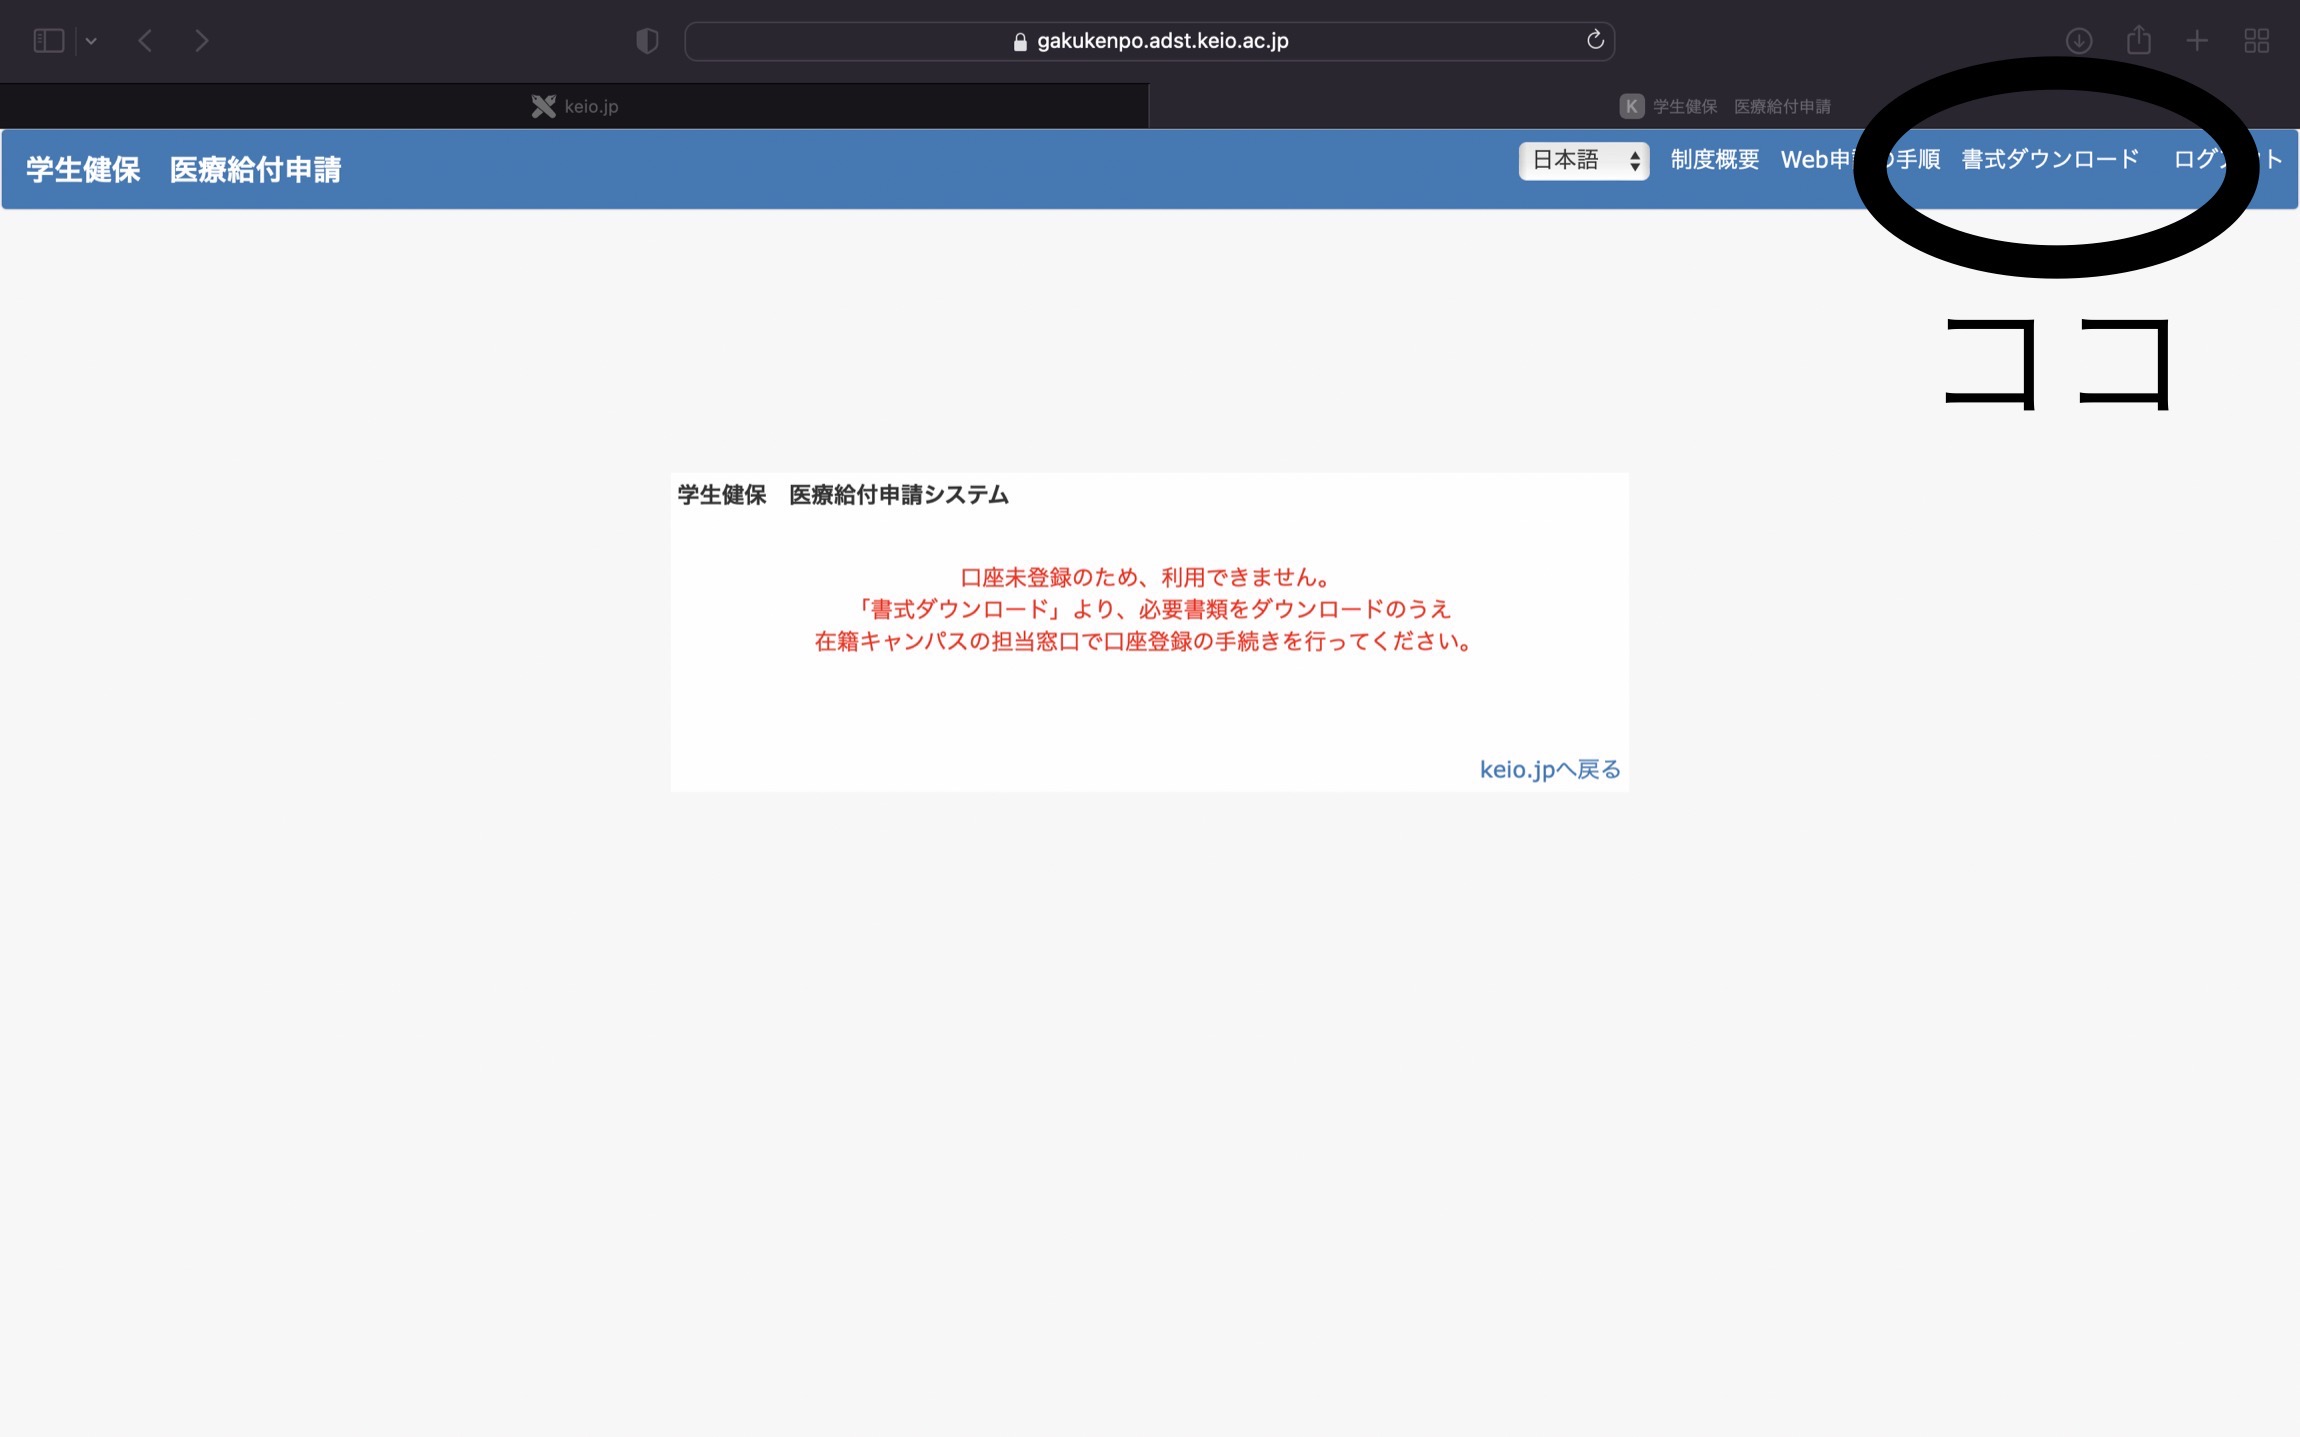Add a new tab with plus icon
The image size is (2300, 1437).
click(x=2197, y=41)
